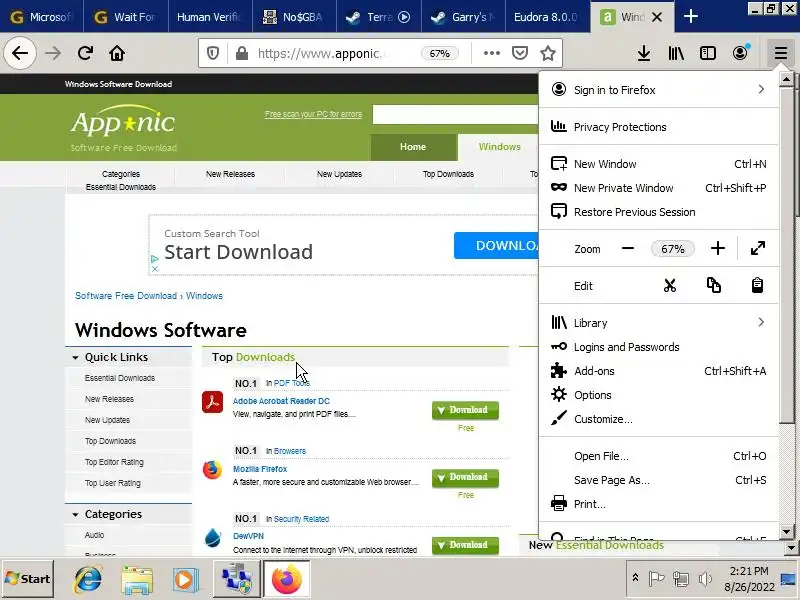
Task: Open Adobe Acrobat Reader DC link
Action: pos(281,401)
